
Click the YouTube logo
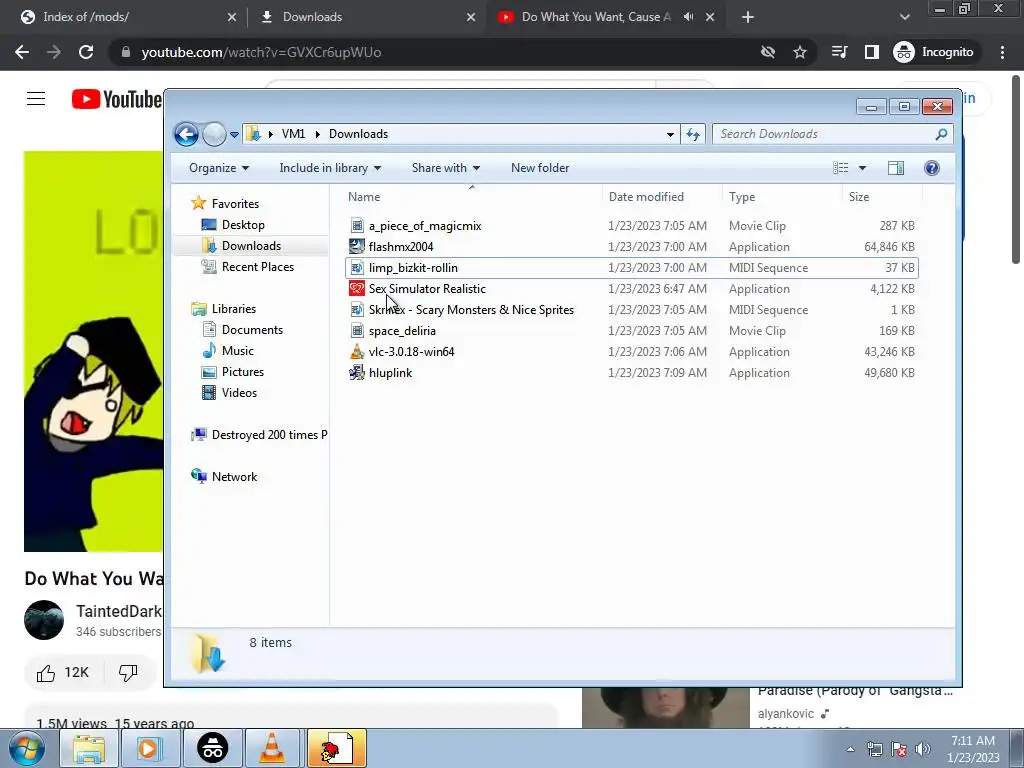tap(117, 99)
